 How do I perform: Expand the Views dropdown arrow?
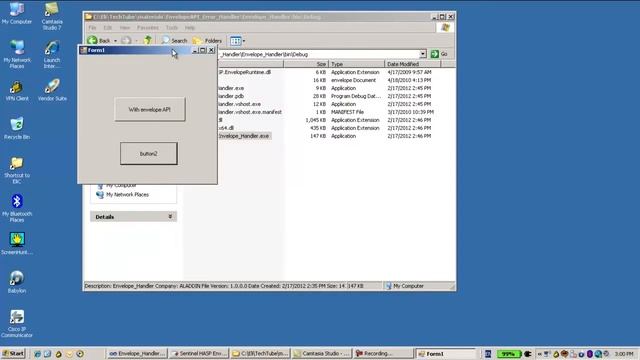tap(244, 41)
